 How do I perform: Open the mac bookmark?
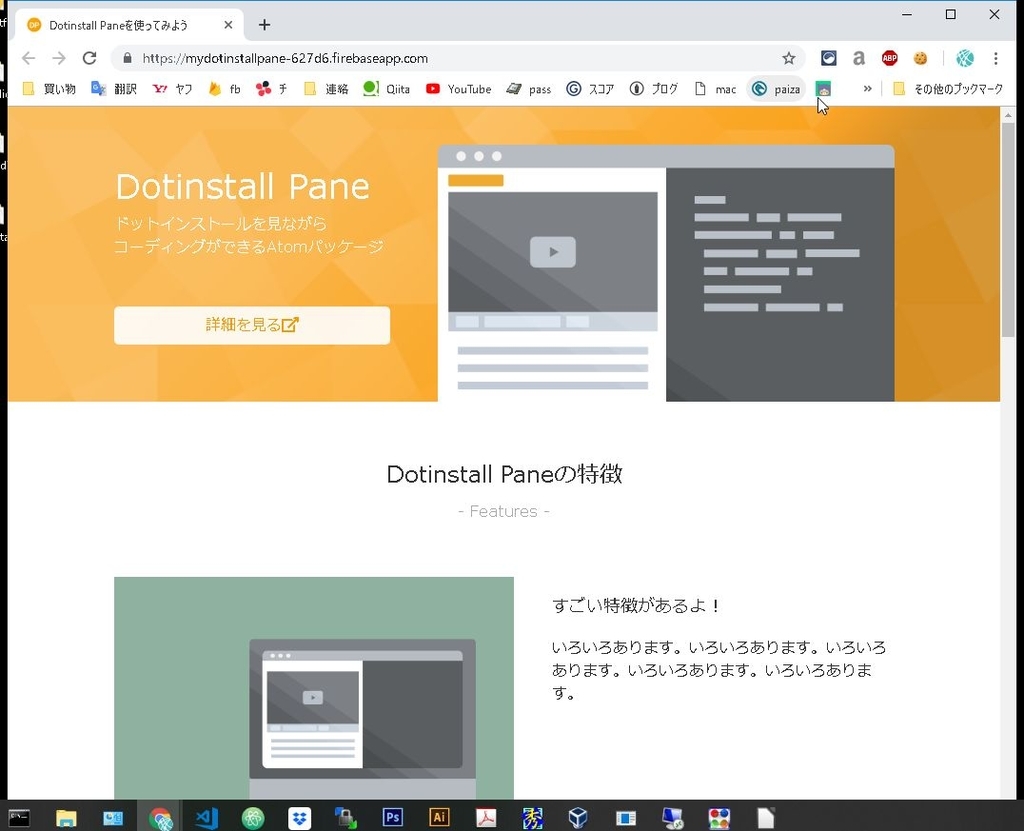click(x=715, y=89)
